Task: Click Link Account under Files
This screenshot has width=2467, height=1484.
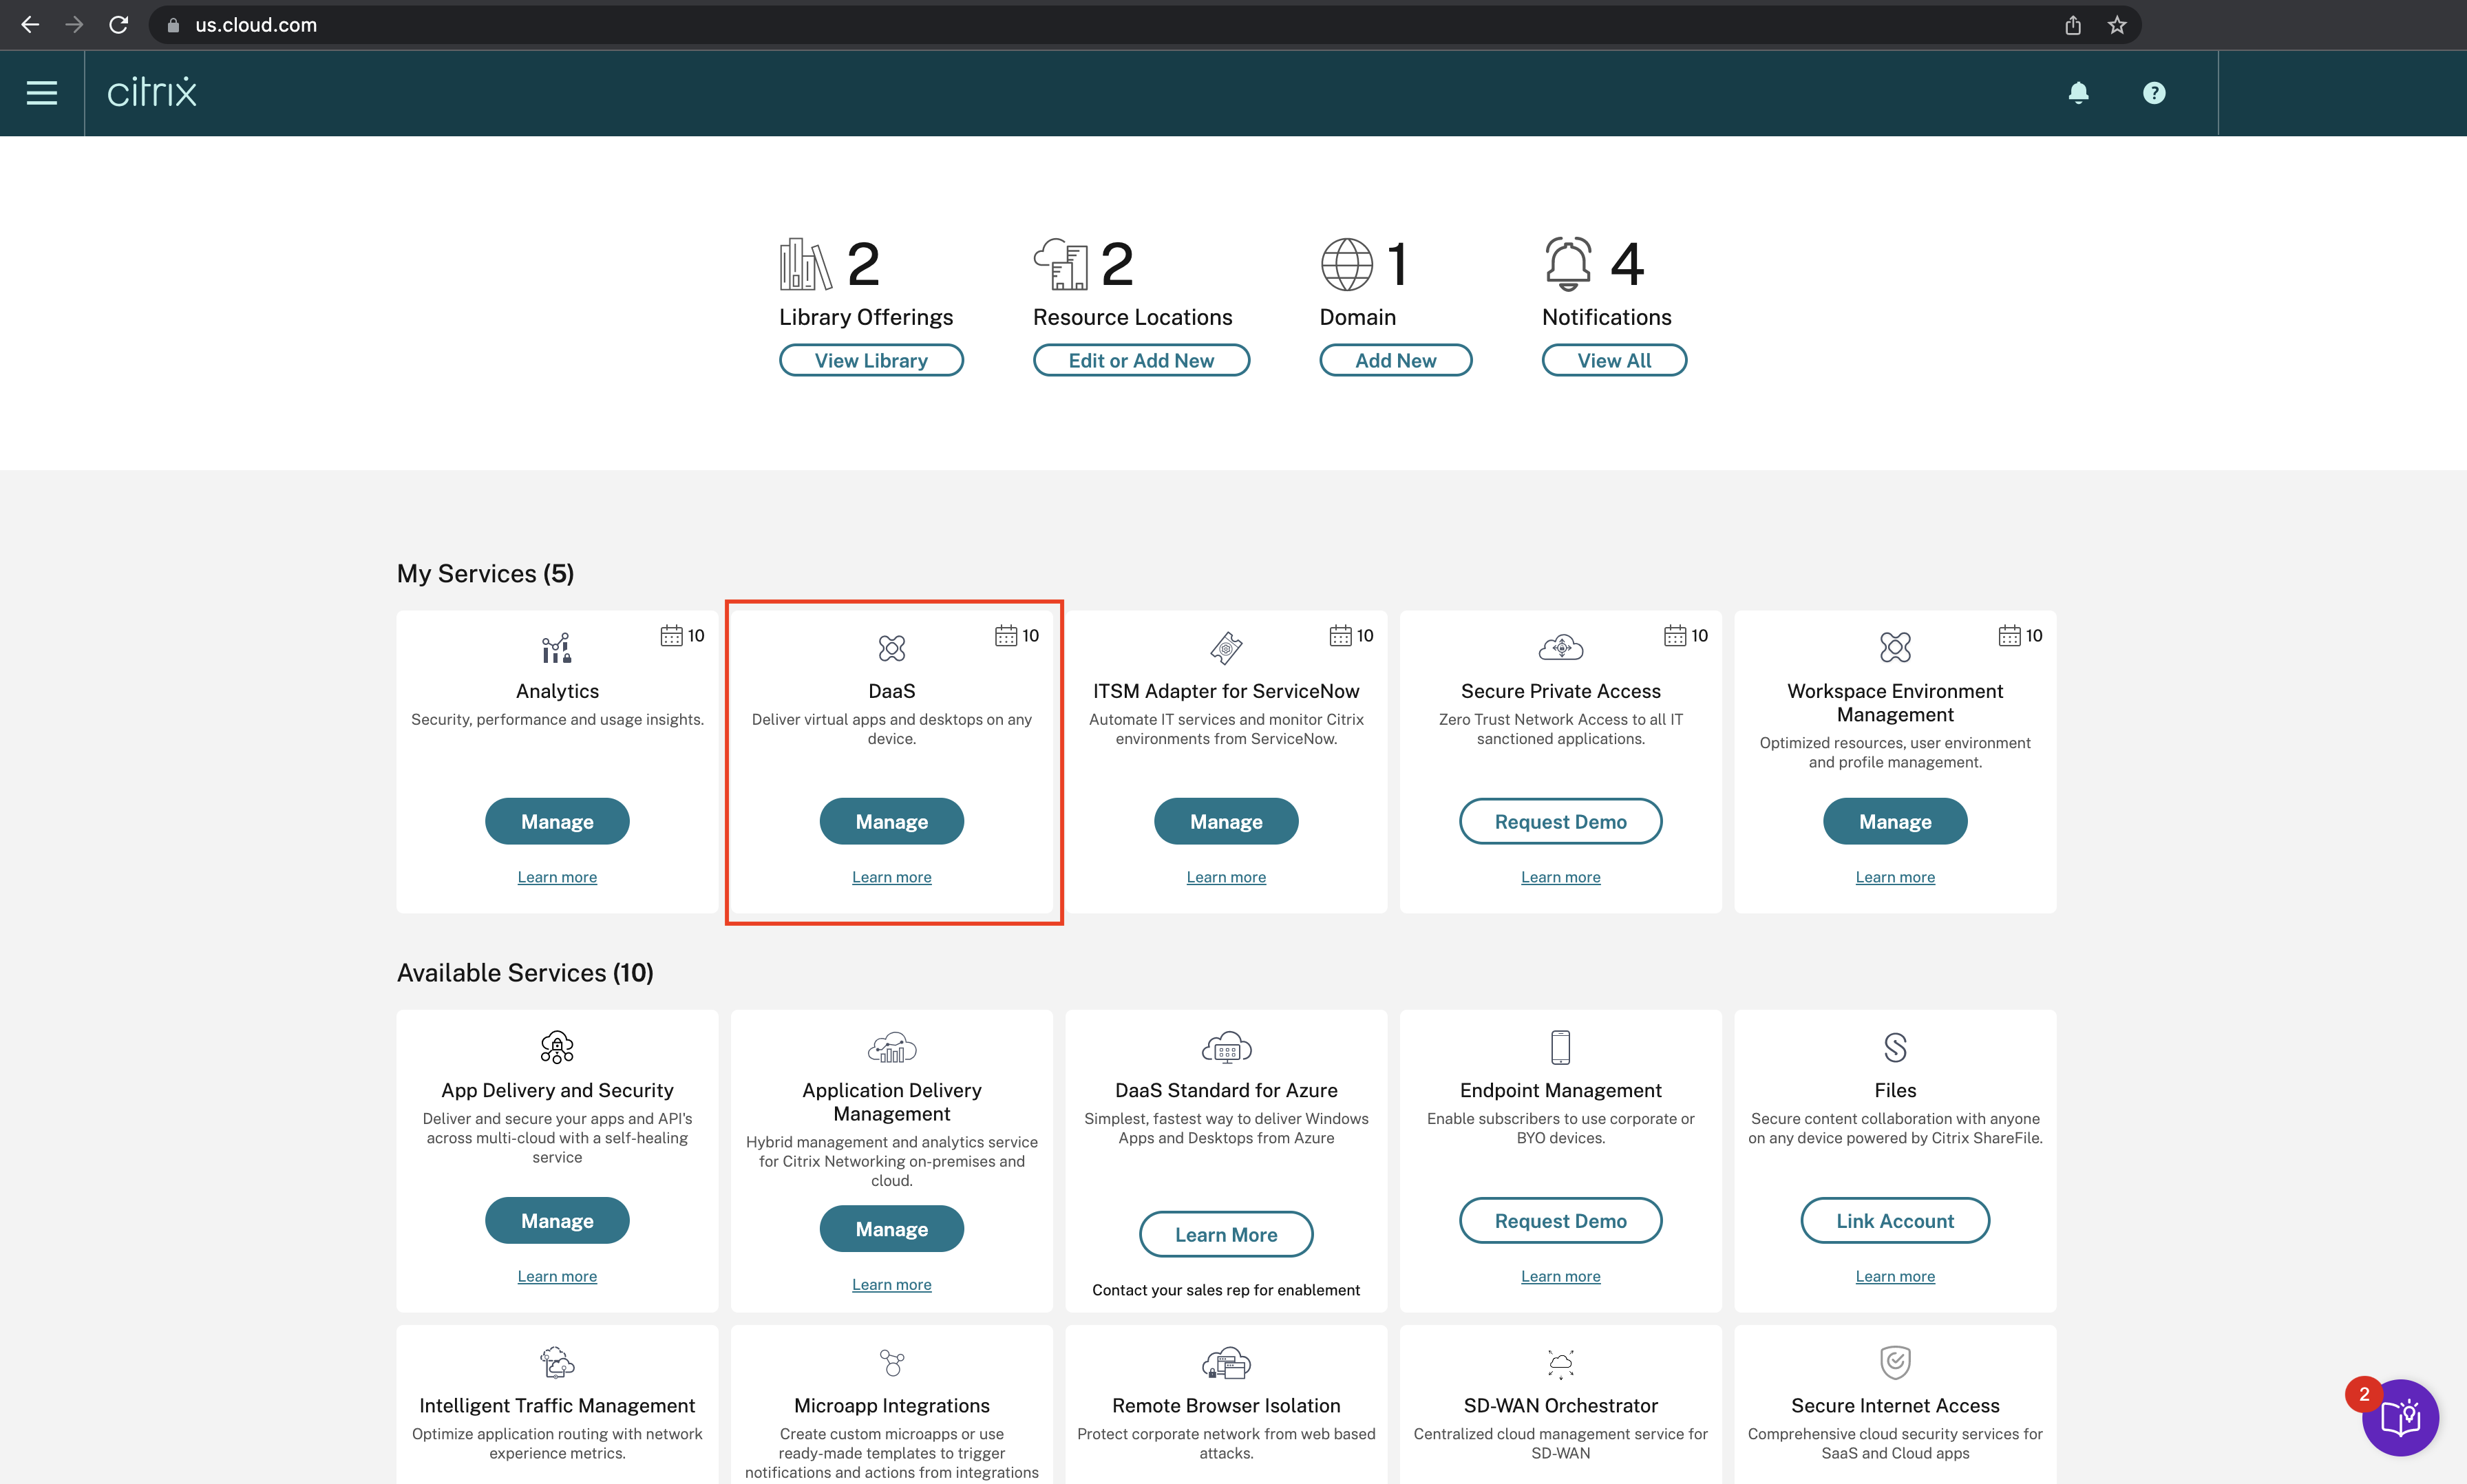Action: coord(1894,1220)
